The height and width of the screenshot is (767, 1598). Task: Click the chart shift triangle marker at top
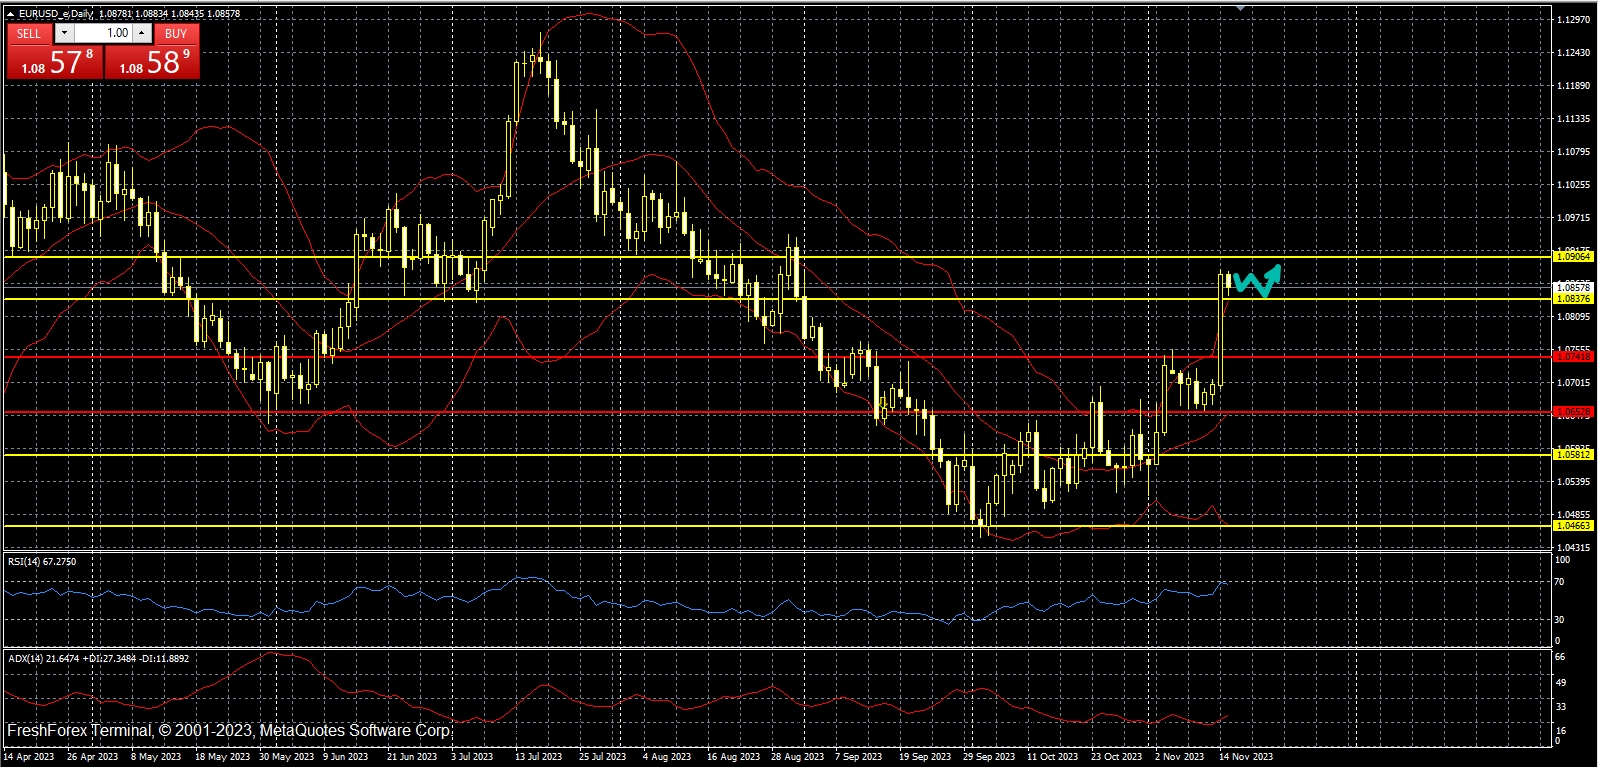point(1240,7)
